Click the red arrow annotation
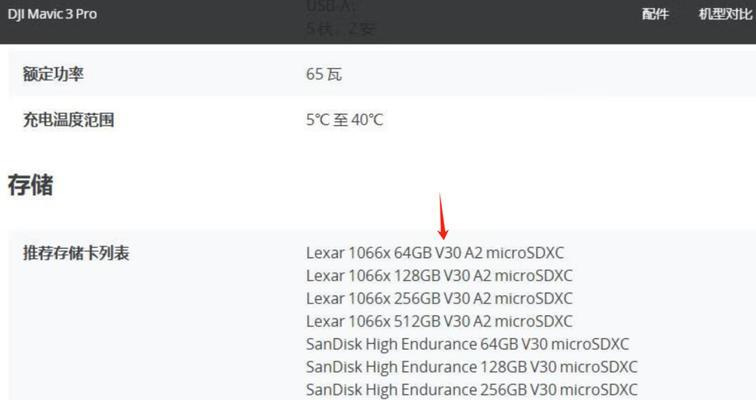The width and height of the screenshot is (756, 400). tap(442, 216)
